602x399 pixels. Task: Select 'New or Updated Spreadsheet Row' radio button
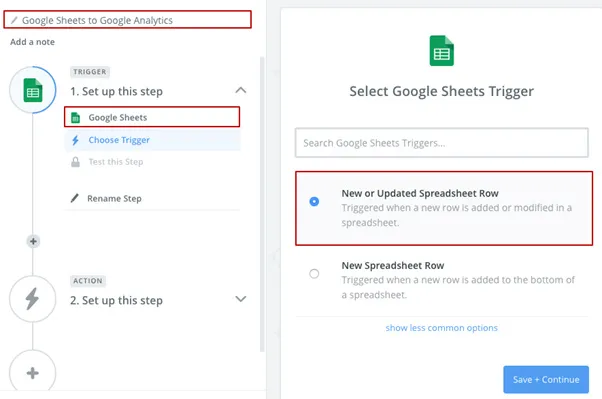[x=314, y=201]
